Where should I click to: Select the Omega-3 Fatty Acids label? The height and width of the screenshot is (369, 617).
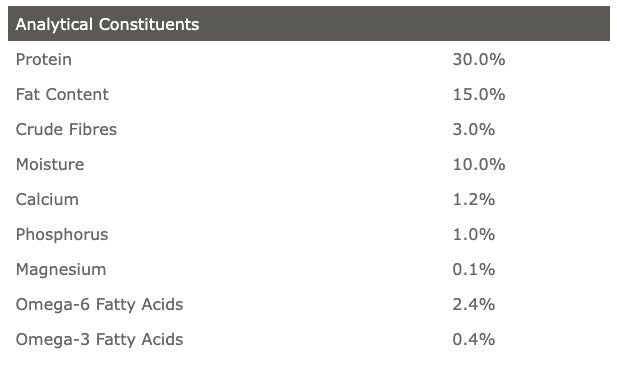pos(100,339)
